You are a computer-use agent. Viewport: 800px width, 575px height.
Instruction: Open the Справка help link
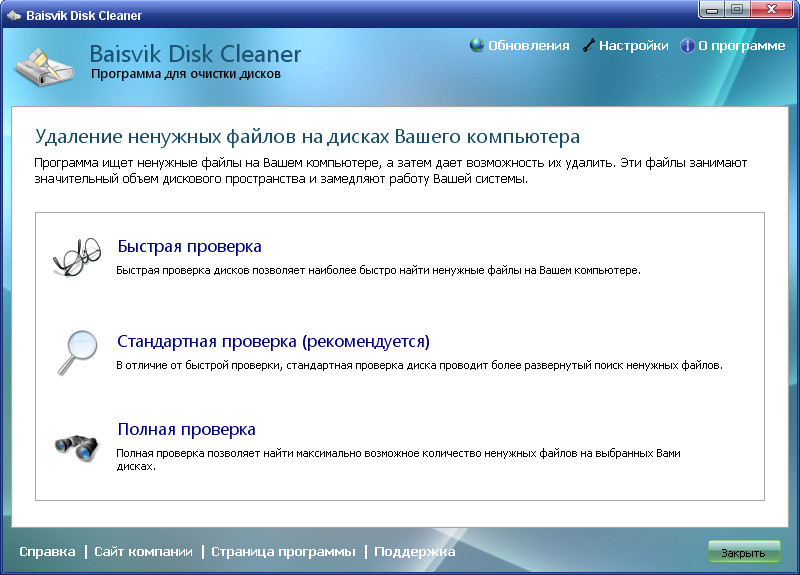[47, 552]
